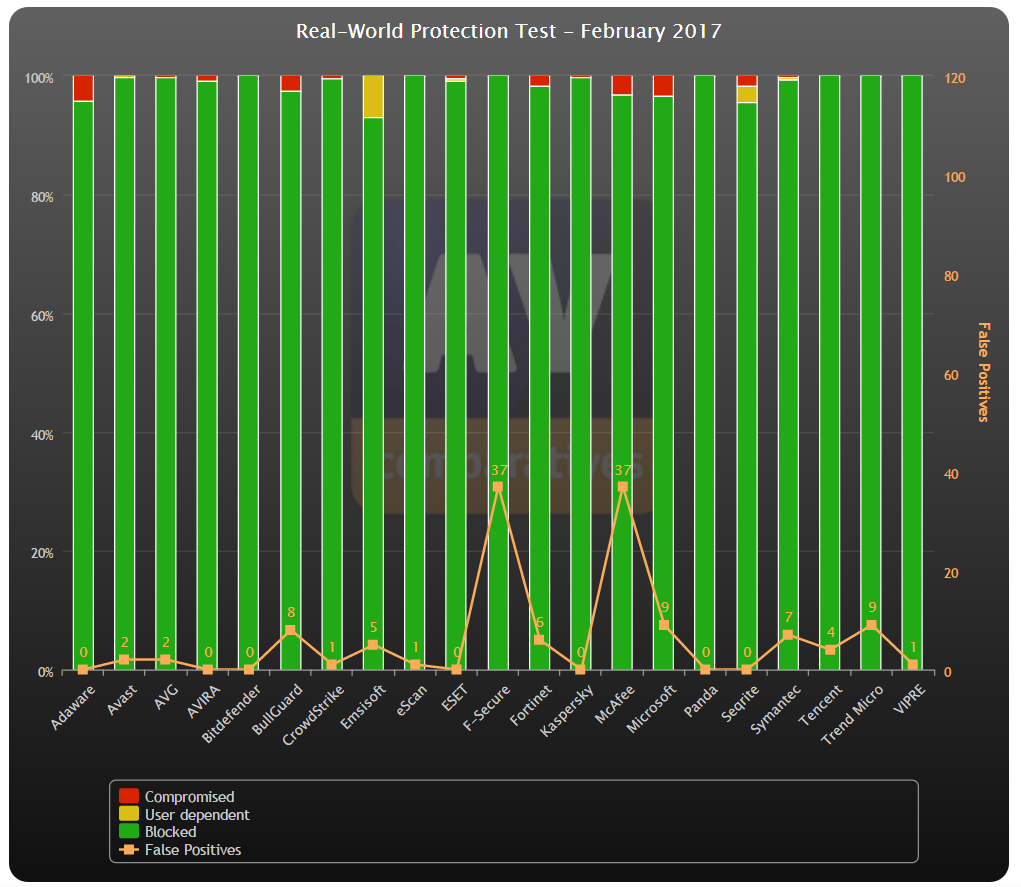Click the 100 right axis tick label
This screenshot has height=887, width=1021.
tap(955, 177)
